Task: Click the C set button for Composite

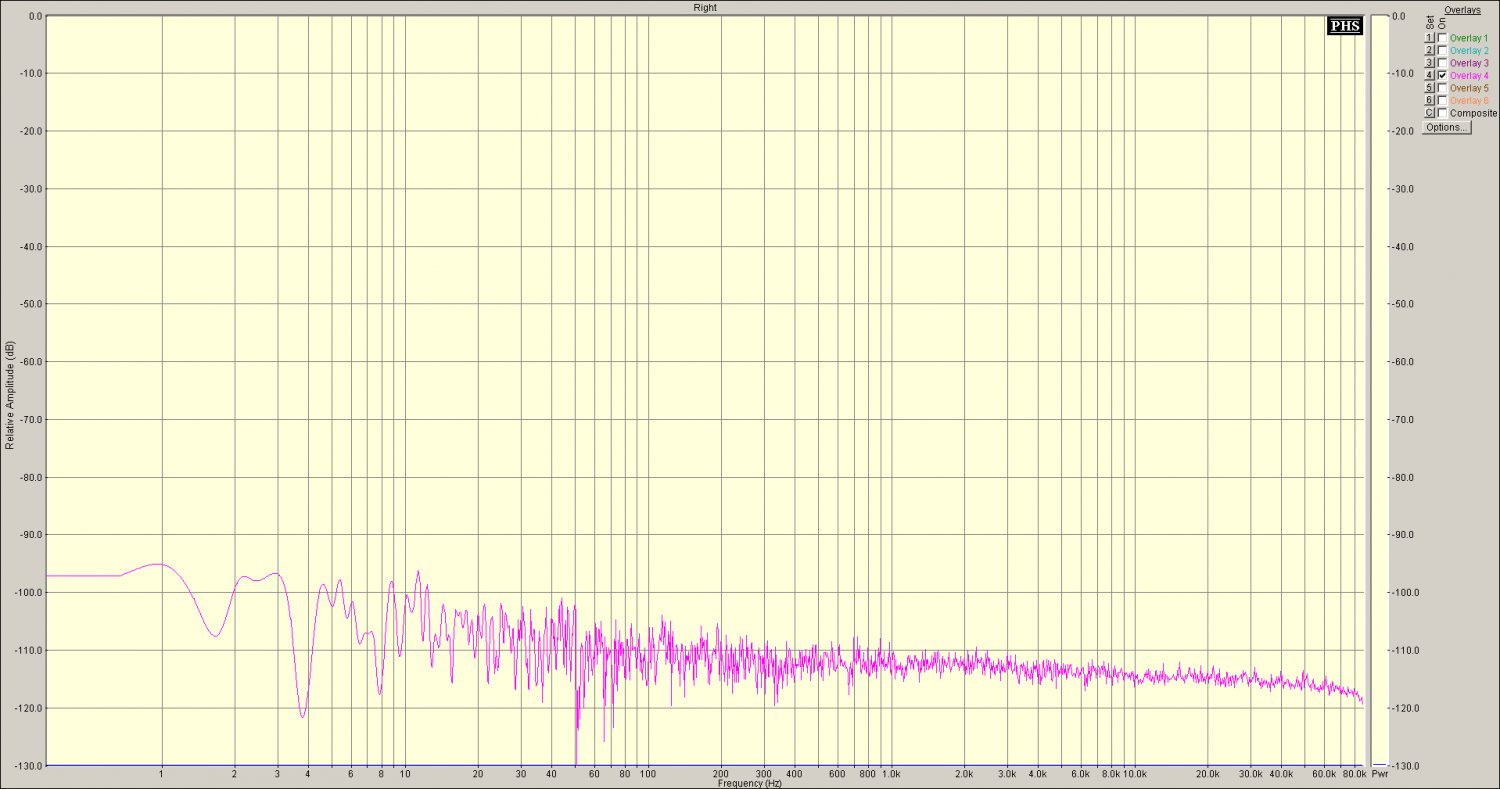Action: coord(1429,113)
